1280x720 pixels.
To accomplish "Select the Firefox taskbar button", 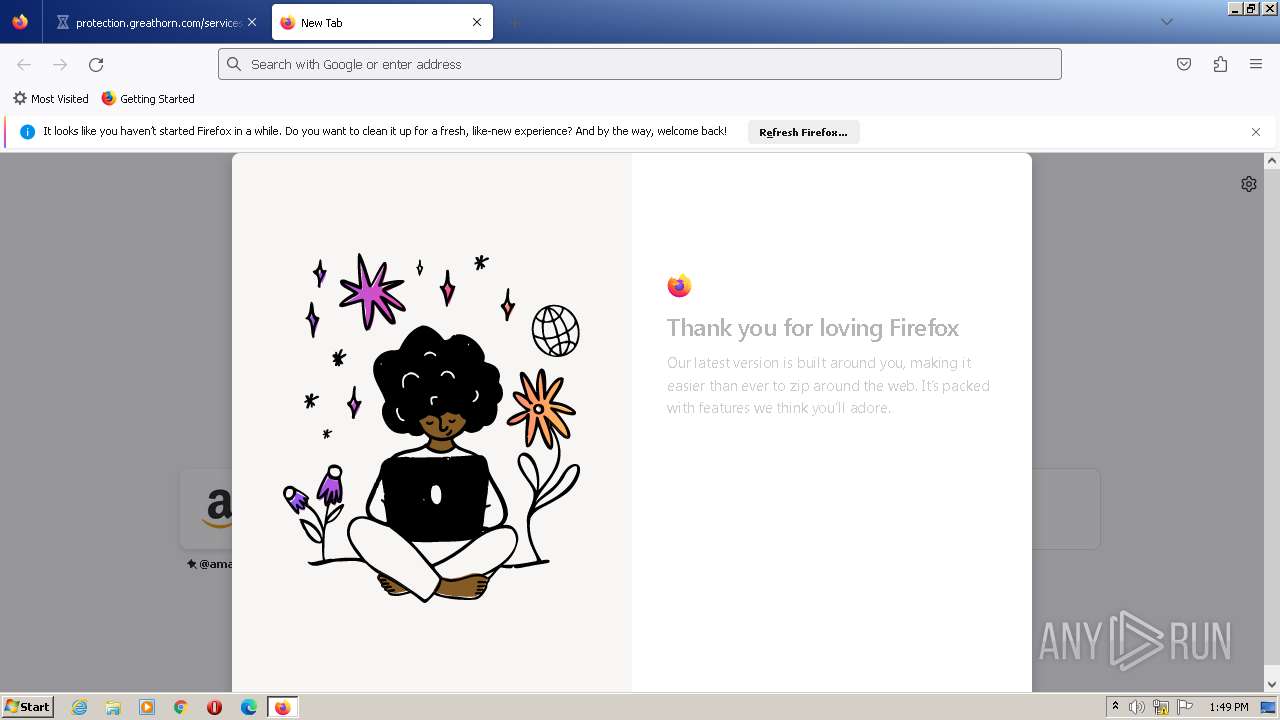I will pyautogui.click(x=283, y=707).
